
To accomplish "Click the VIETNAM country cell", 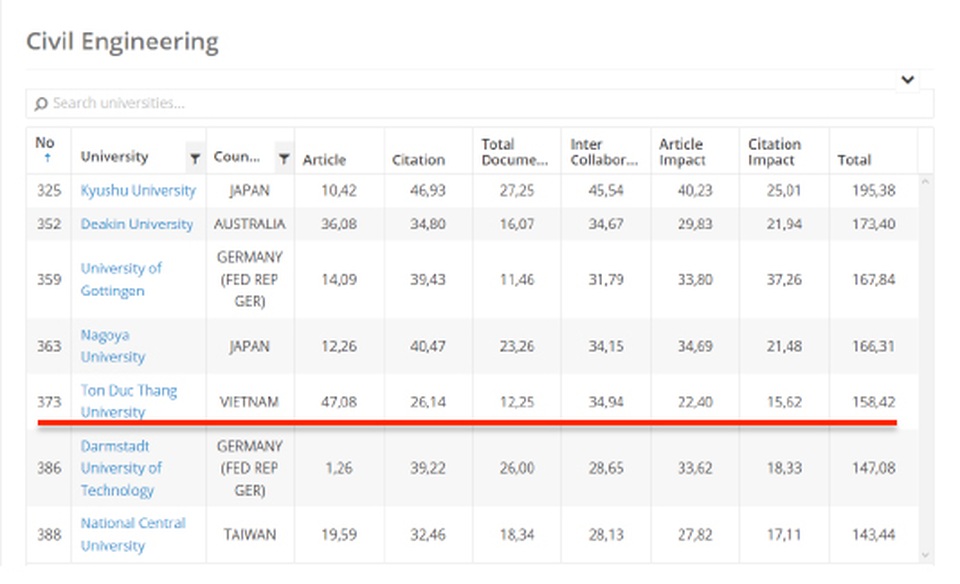I will click(250, 402).
